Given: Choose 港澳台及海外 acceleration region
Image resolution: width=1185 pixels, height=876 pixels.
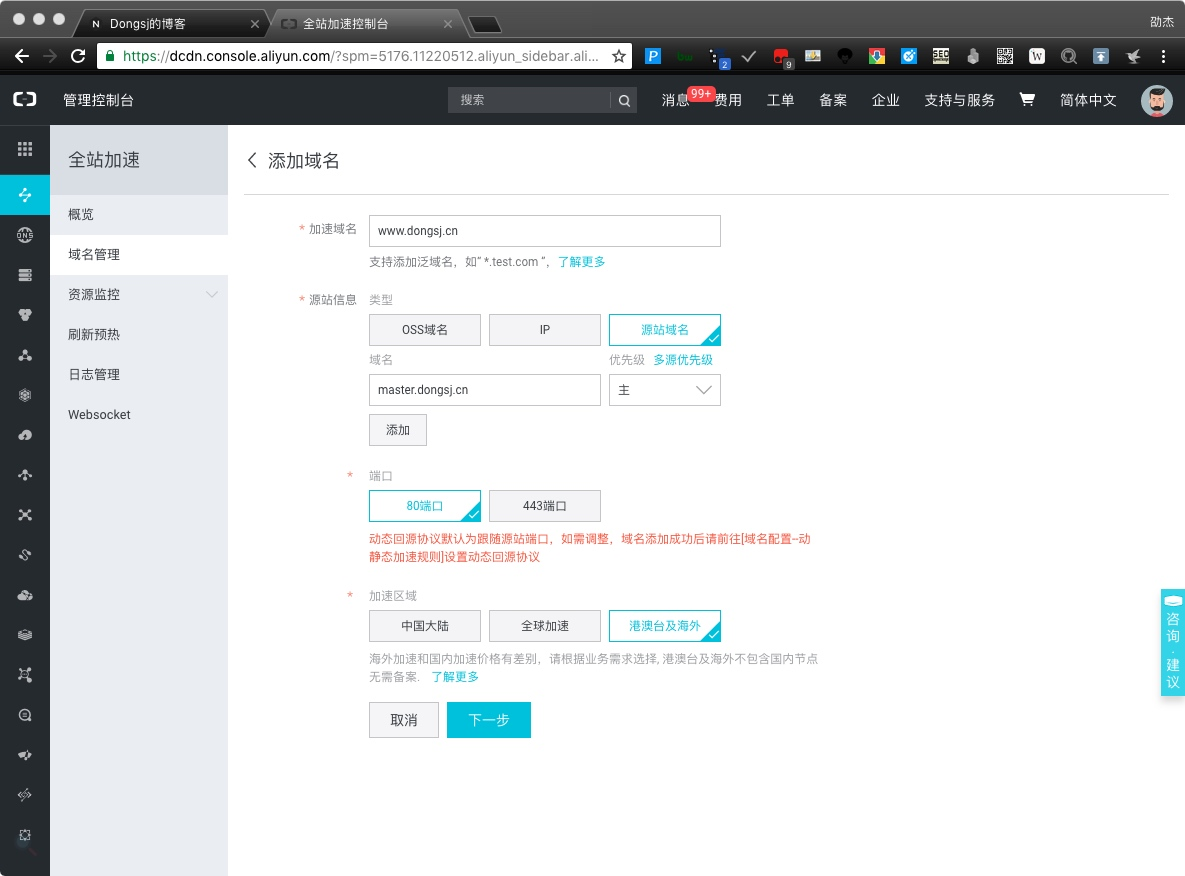Looking at the screenshot, I should (x=665, y=626).
